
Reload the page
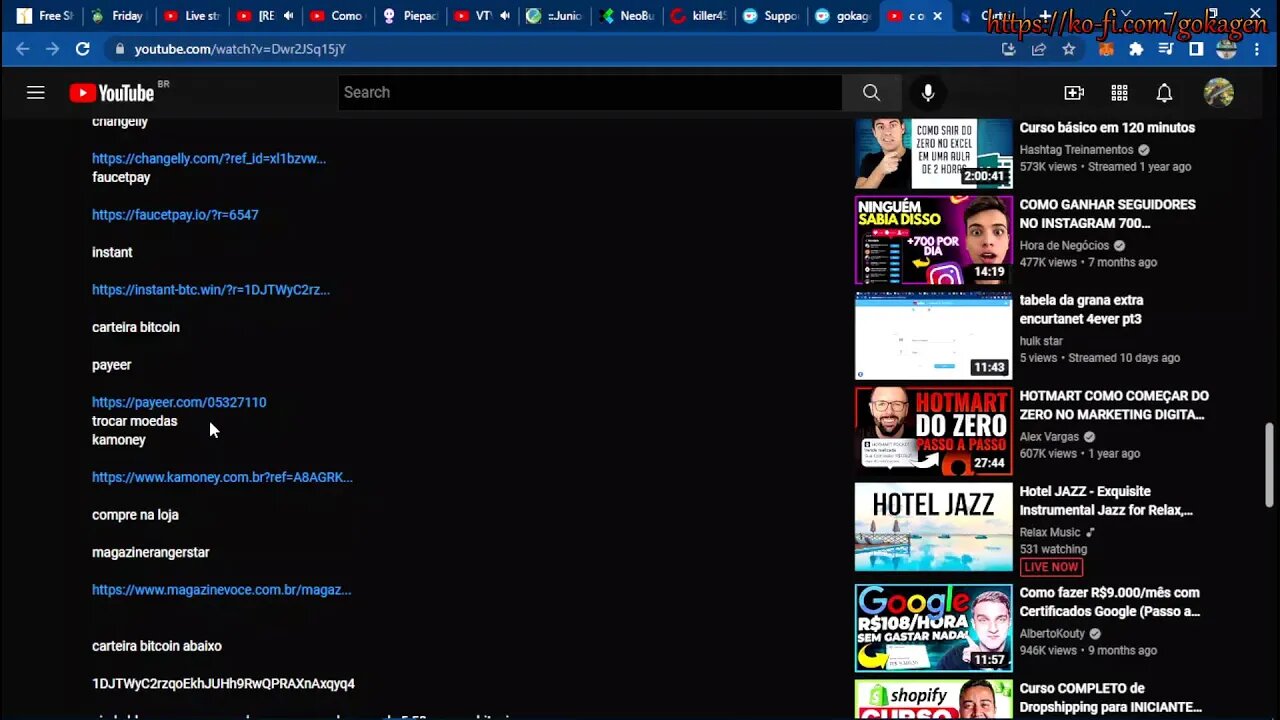pos(83,49)
